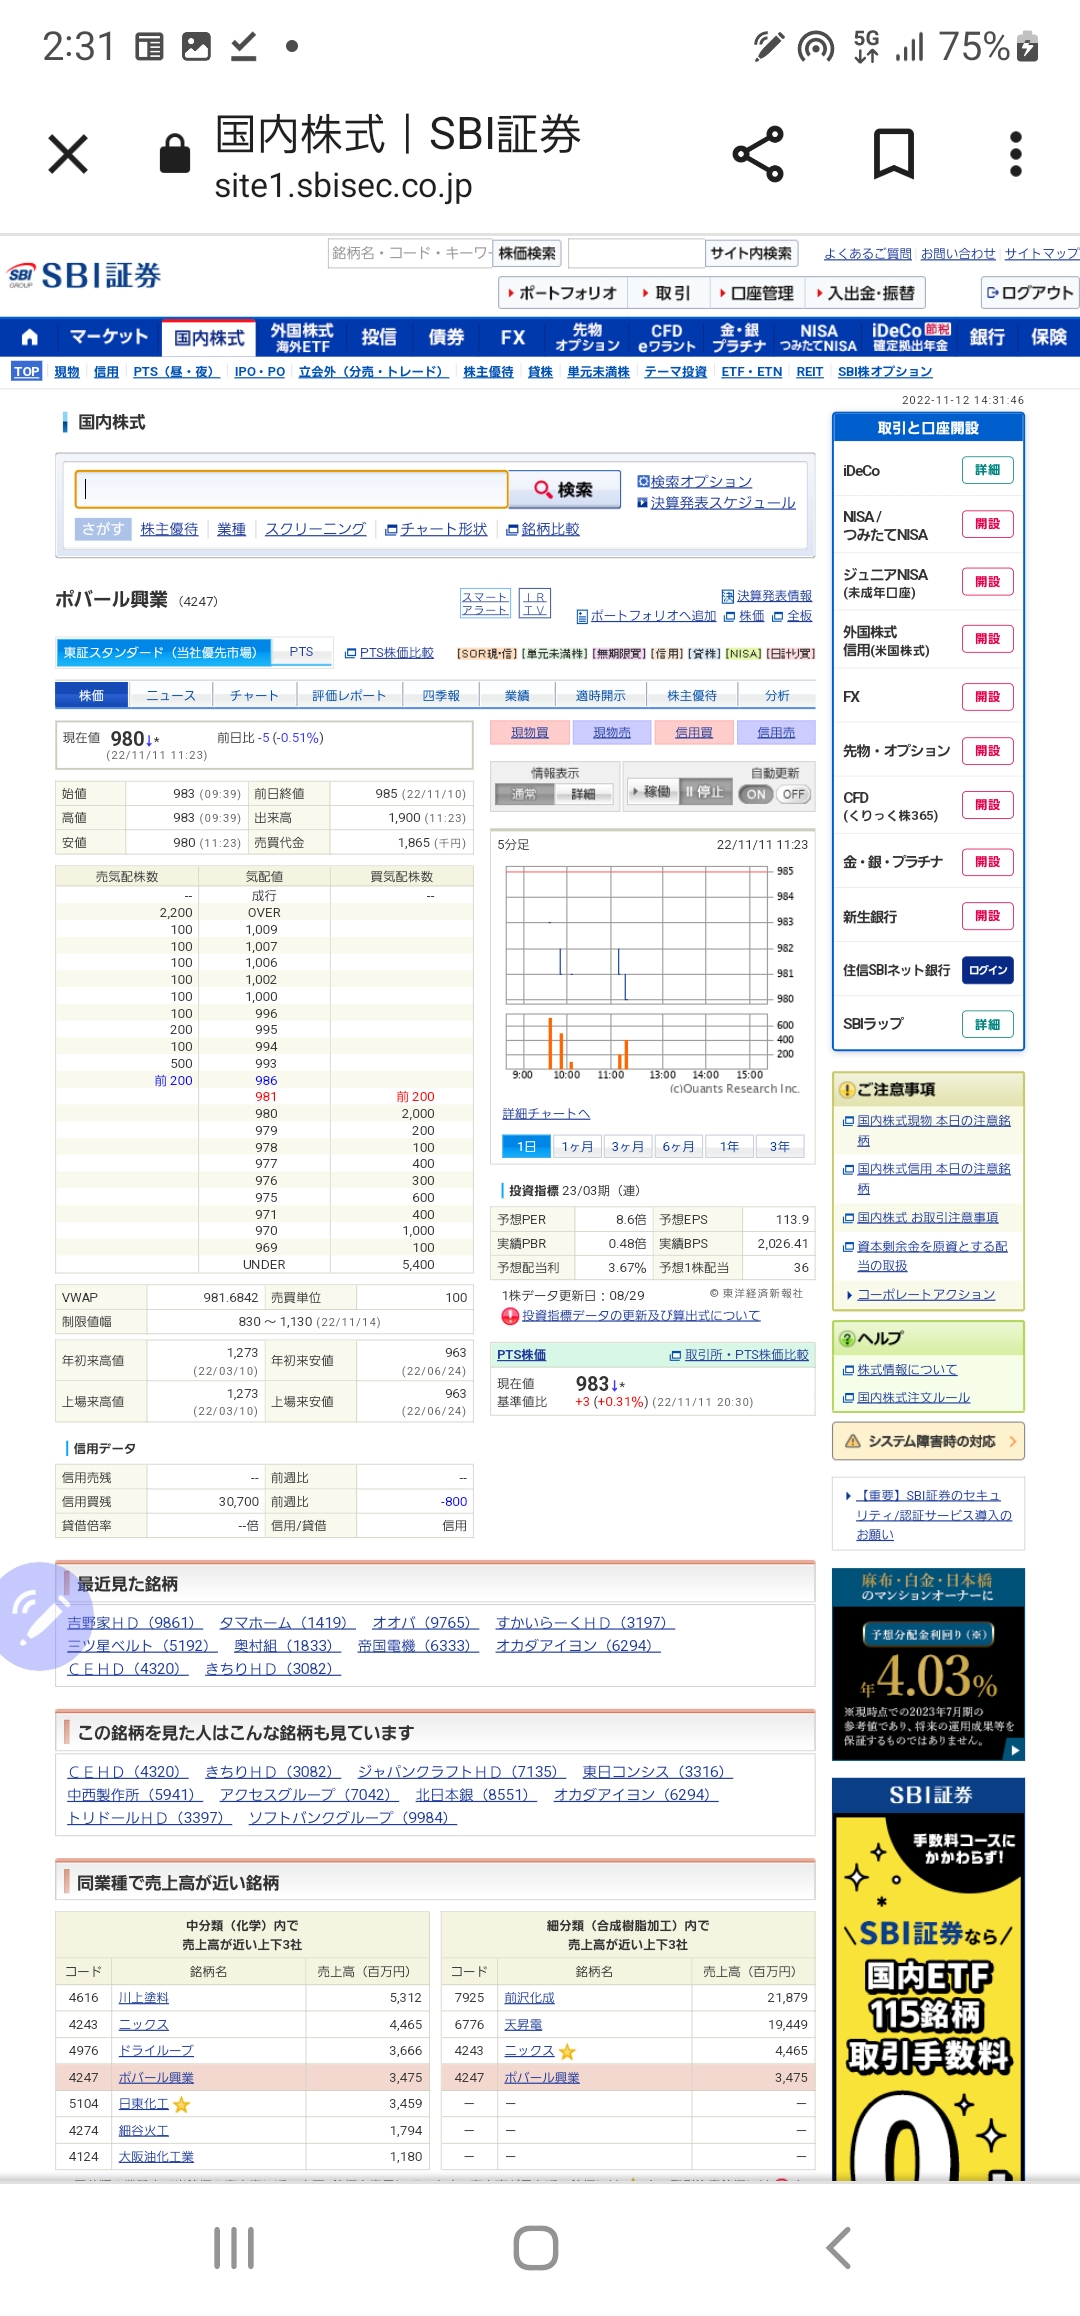Screen dimensions: 1080x2316
Task: Select 1ヶ月 chart period
Action: (x=577, y=1146)
